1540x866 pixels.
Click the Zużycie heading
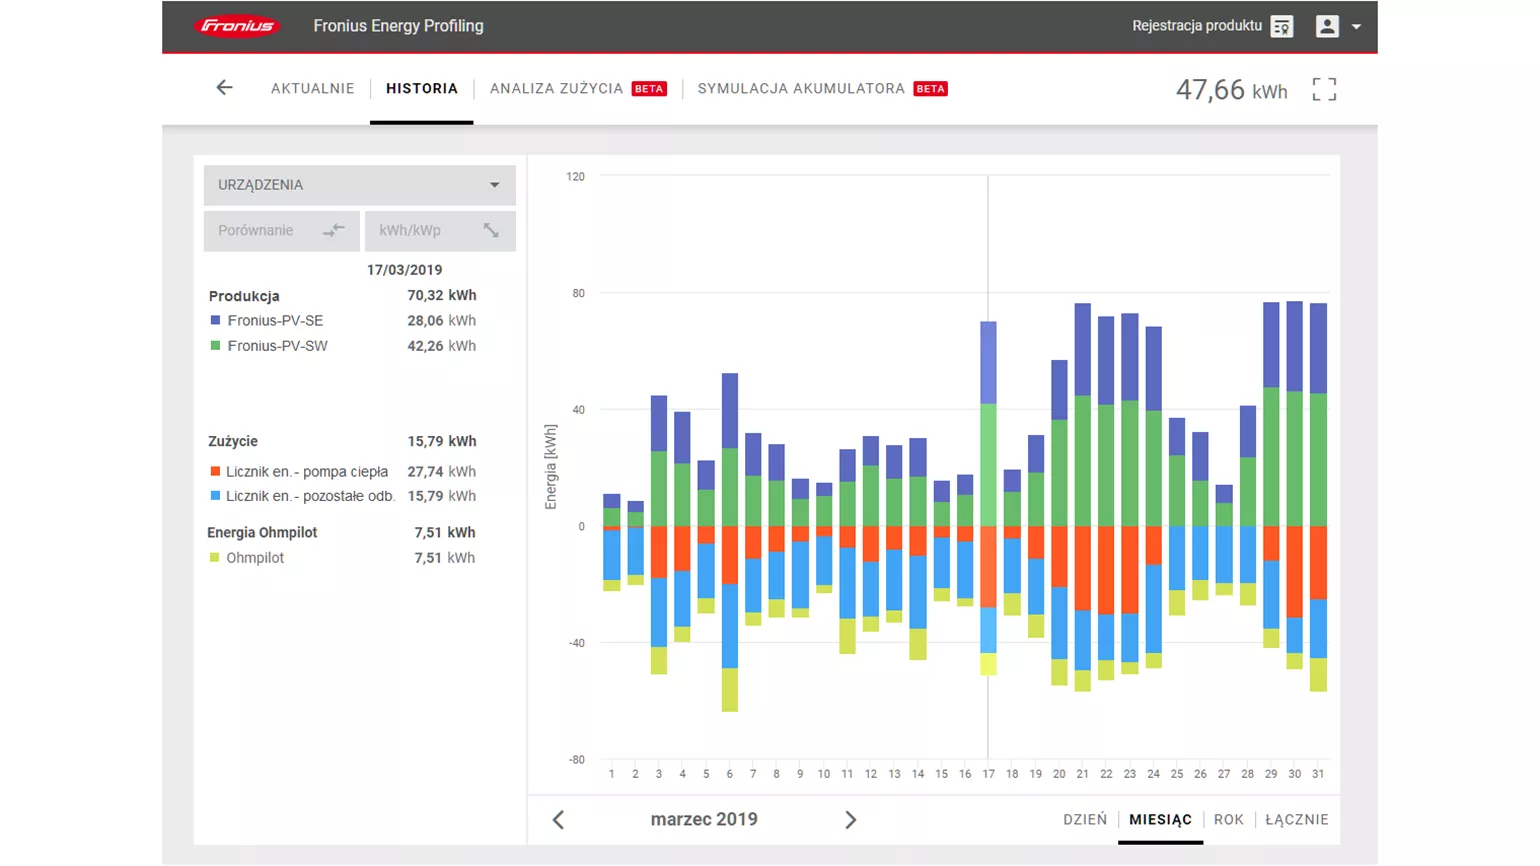233,441
